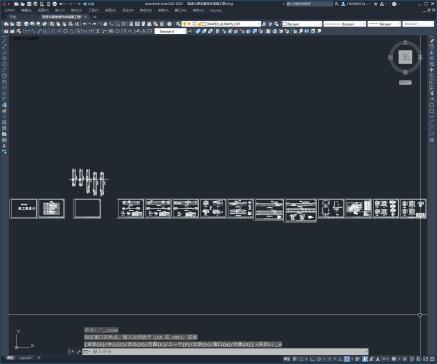Viewport: 437px width, 364px height.
Task: Toggle the highlighted annotation visibility button
Action: coord(364,359)
